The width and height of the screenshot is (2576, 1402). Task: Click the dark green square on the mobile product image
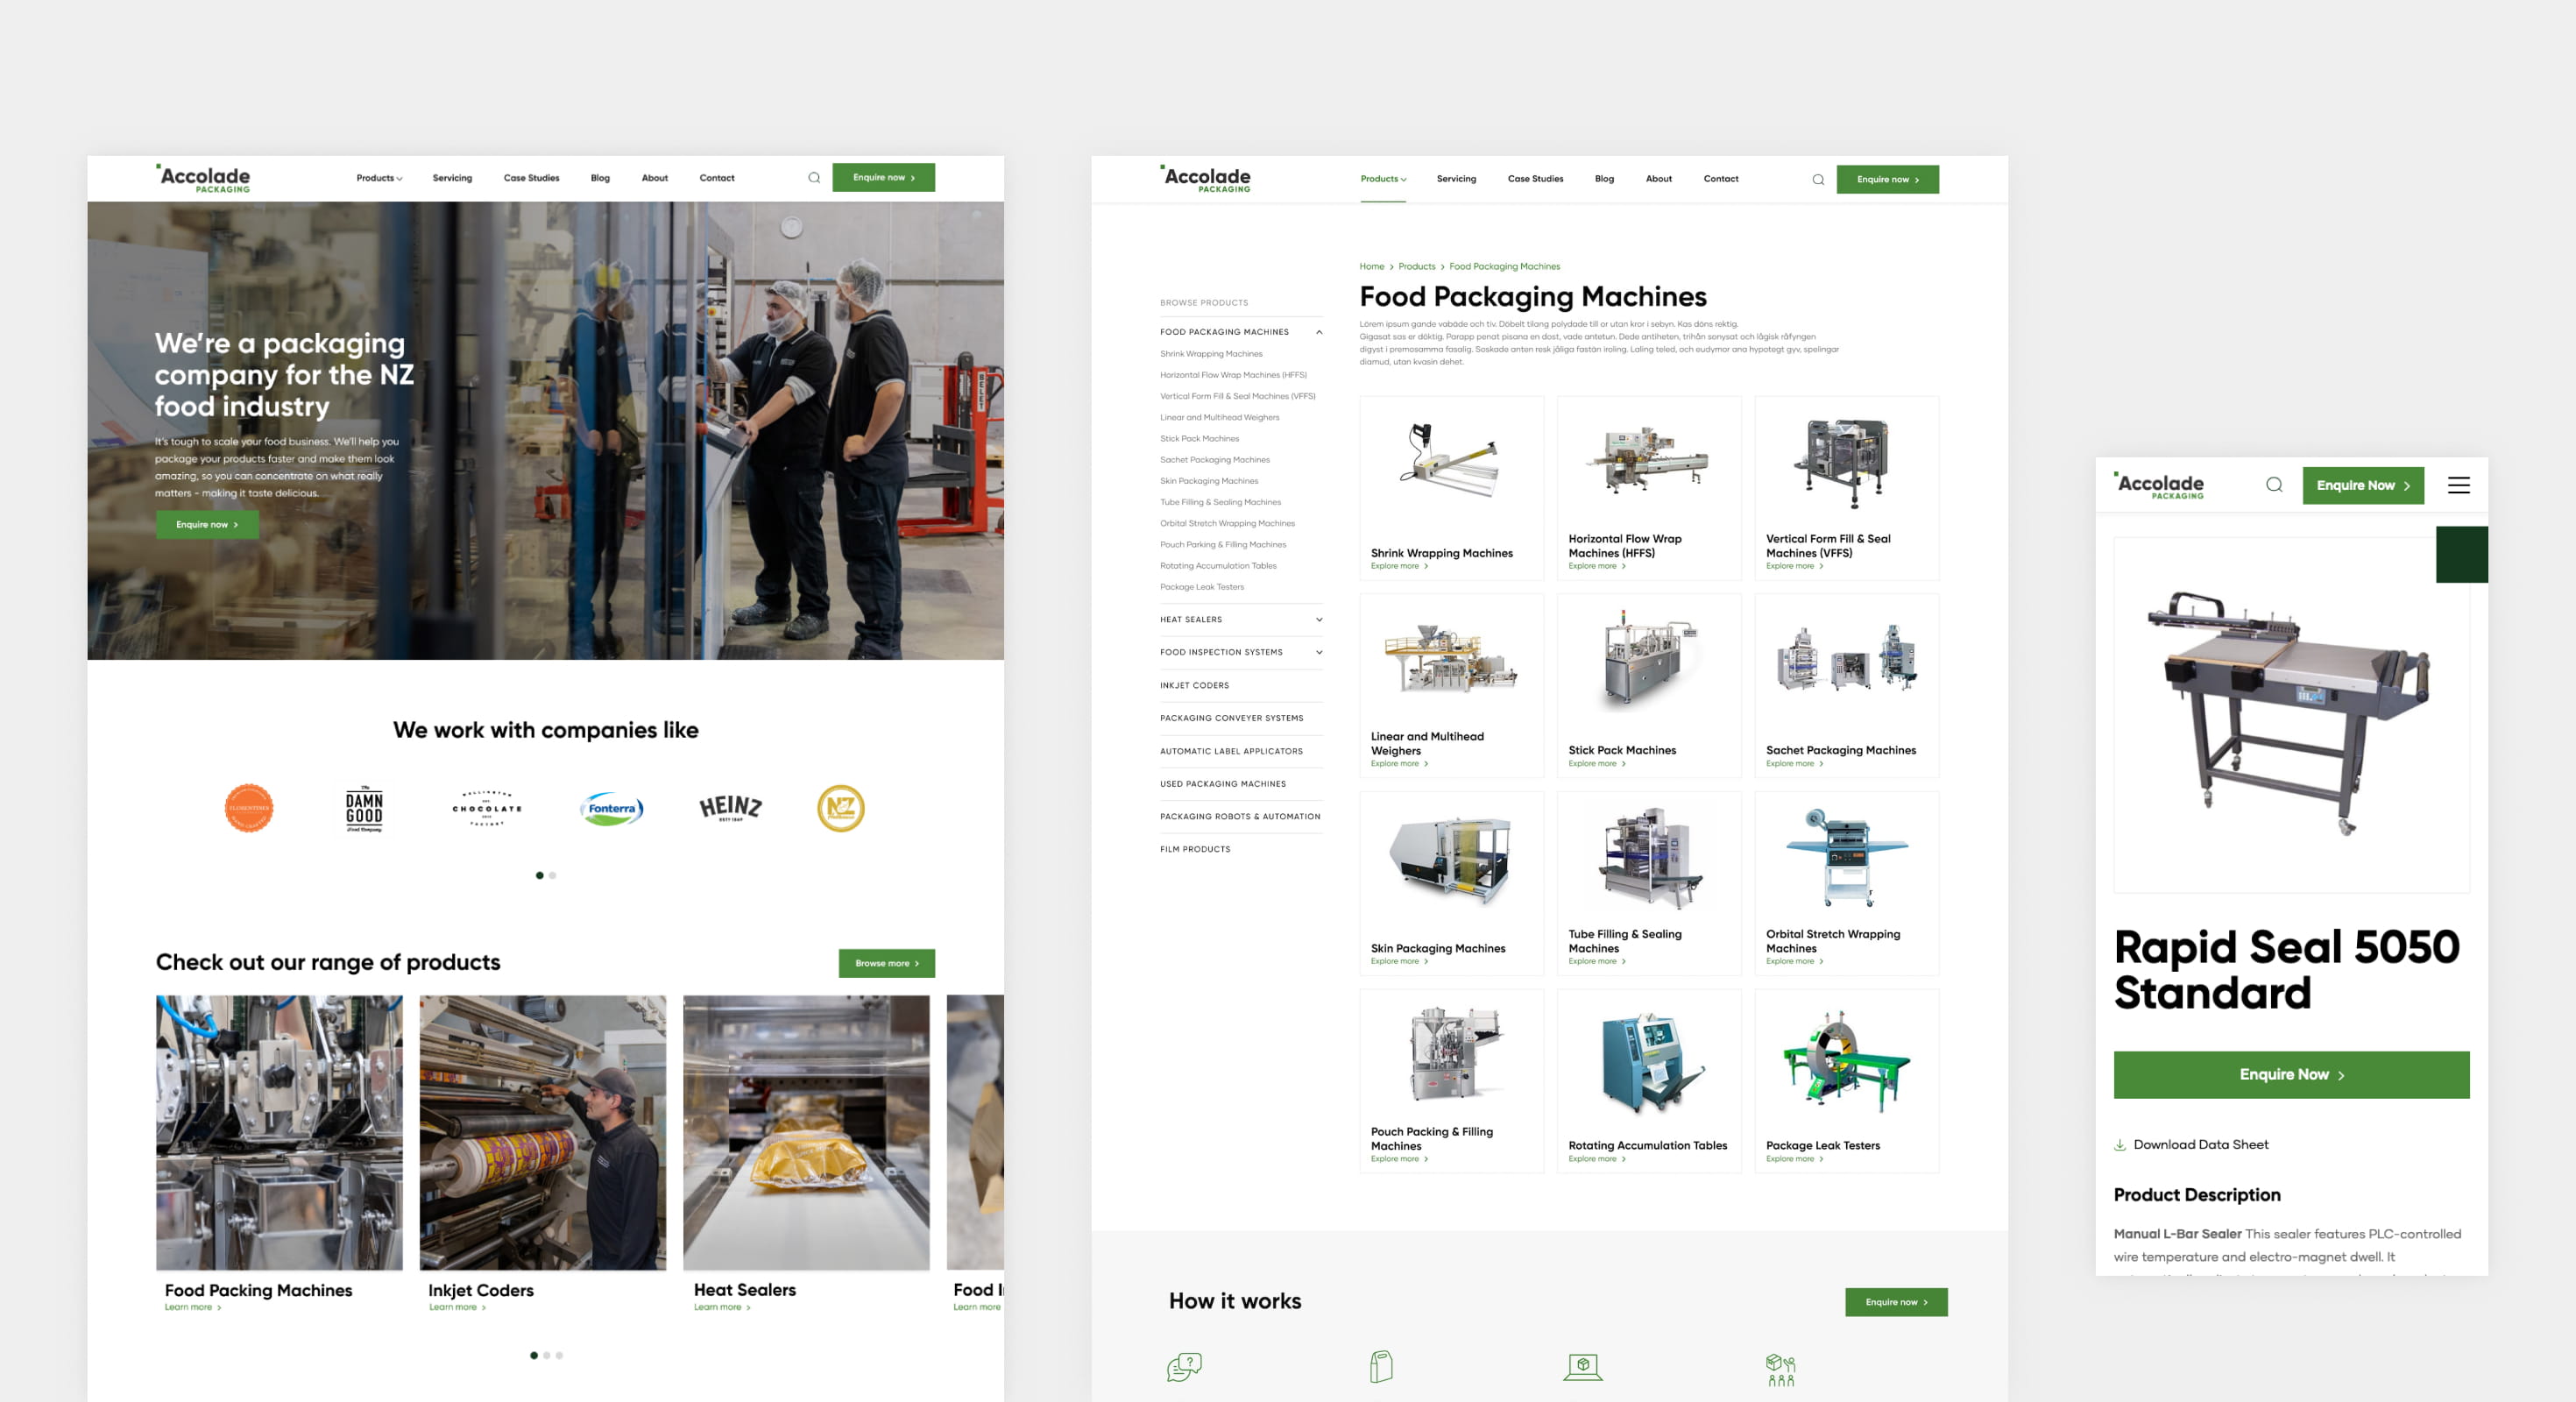(x=2461, y=554)
